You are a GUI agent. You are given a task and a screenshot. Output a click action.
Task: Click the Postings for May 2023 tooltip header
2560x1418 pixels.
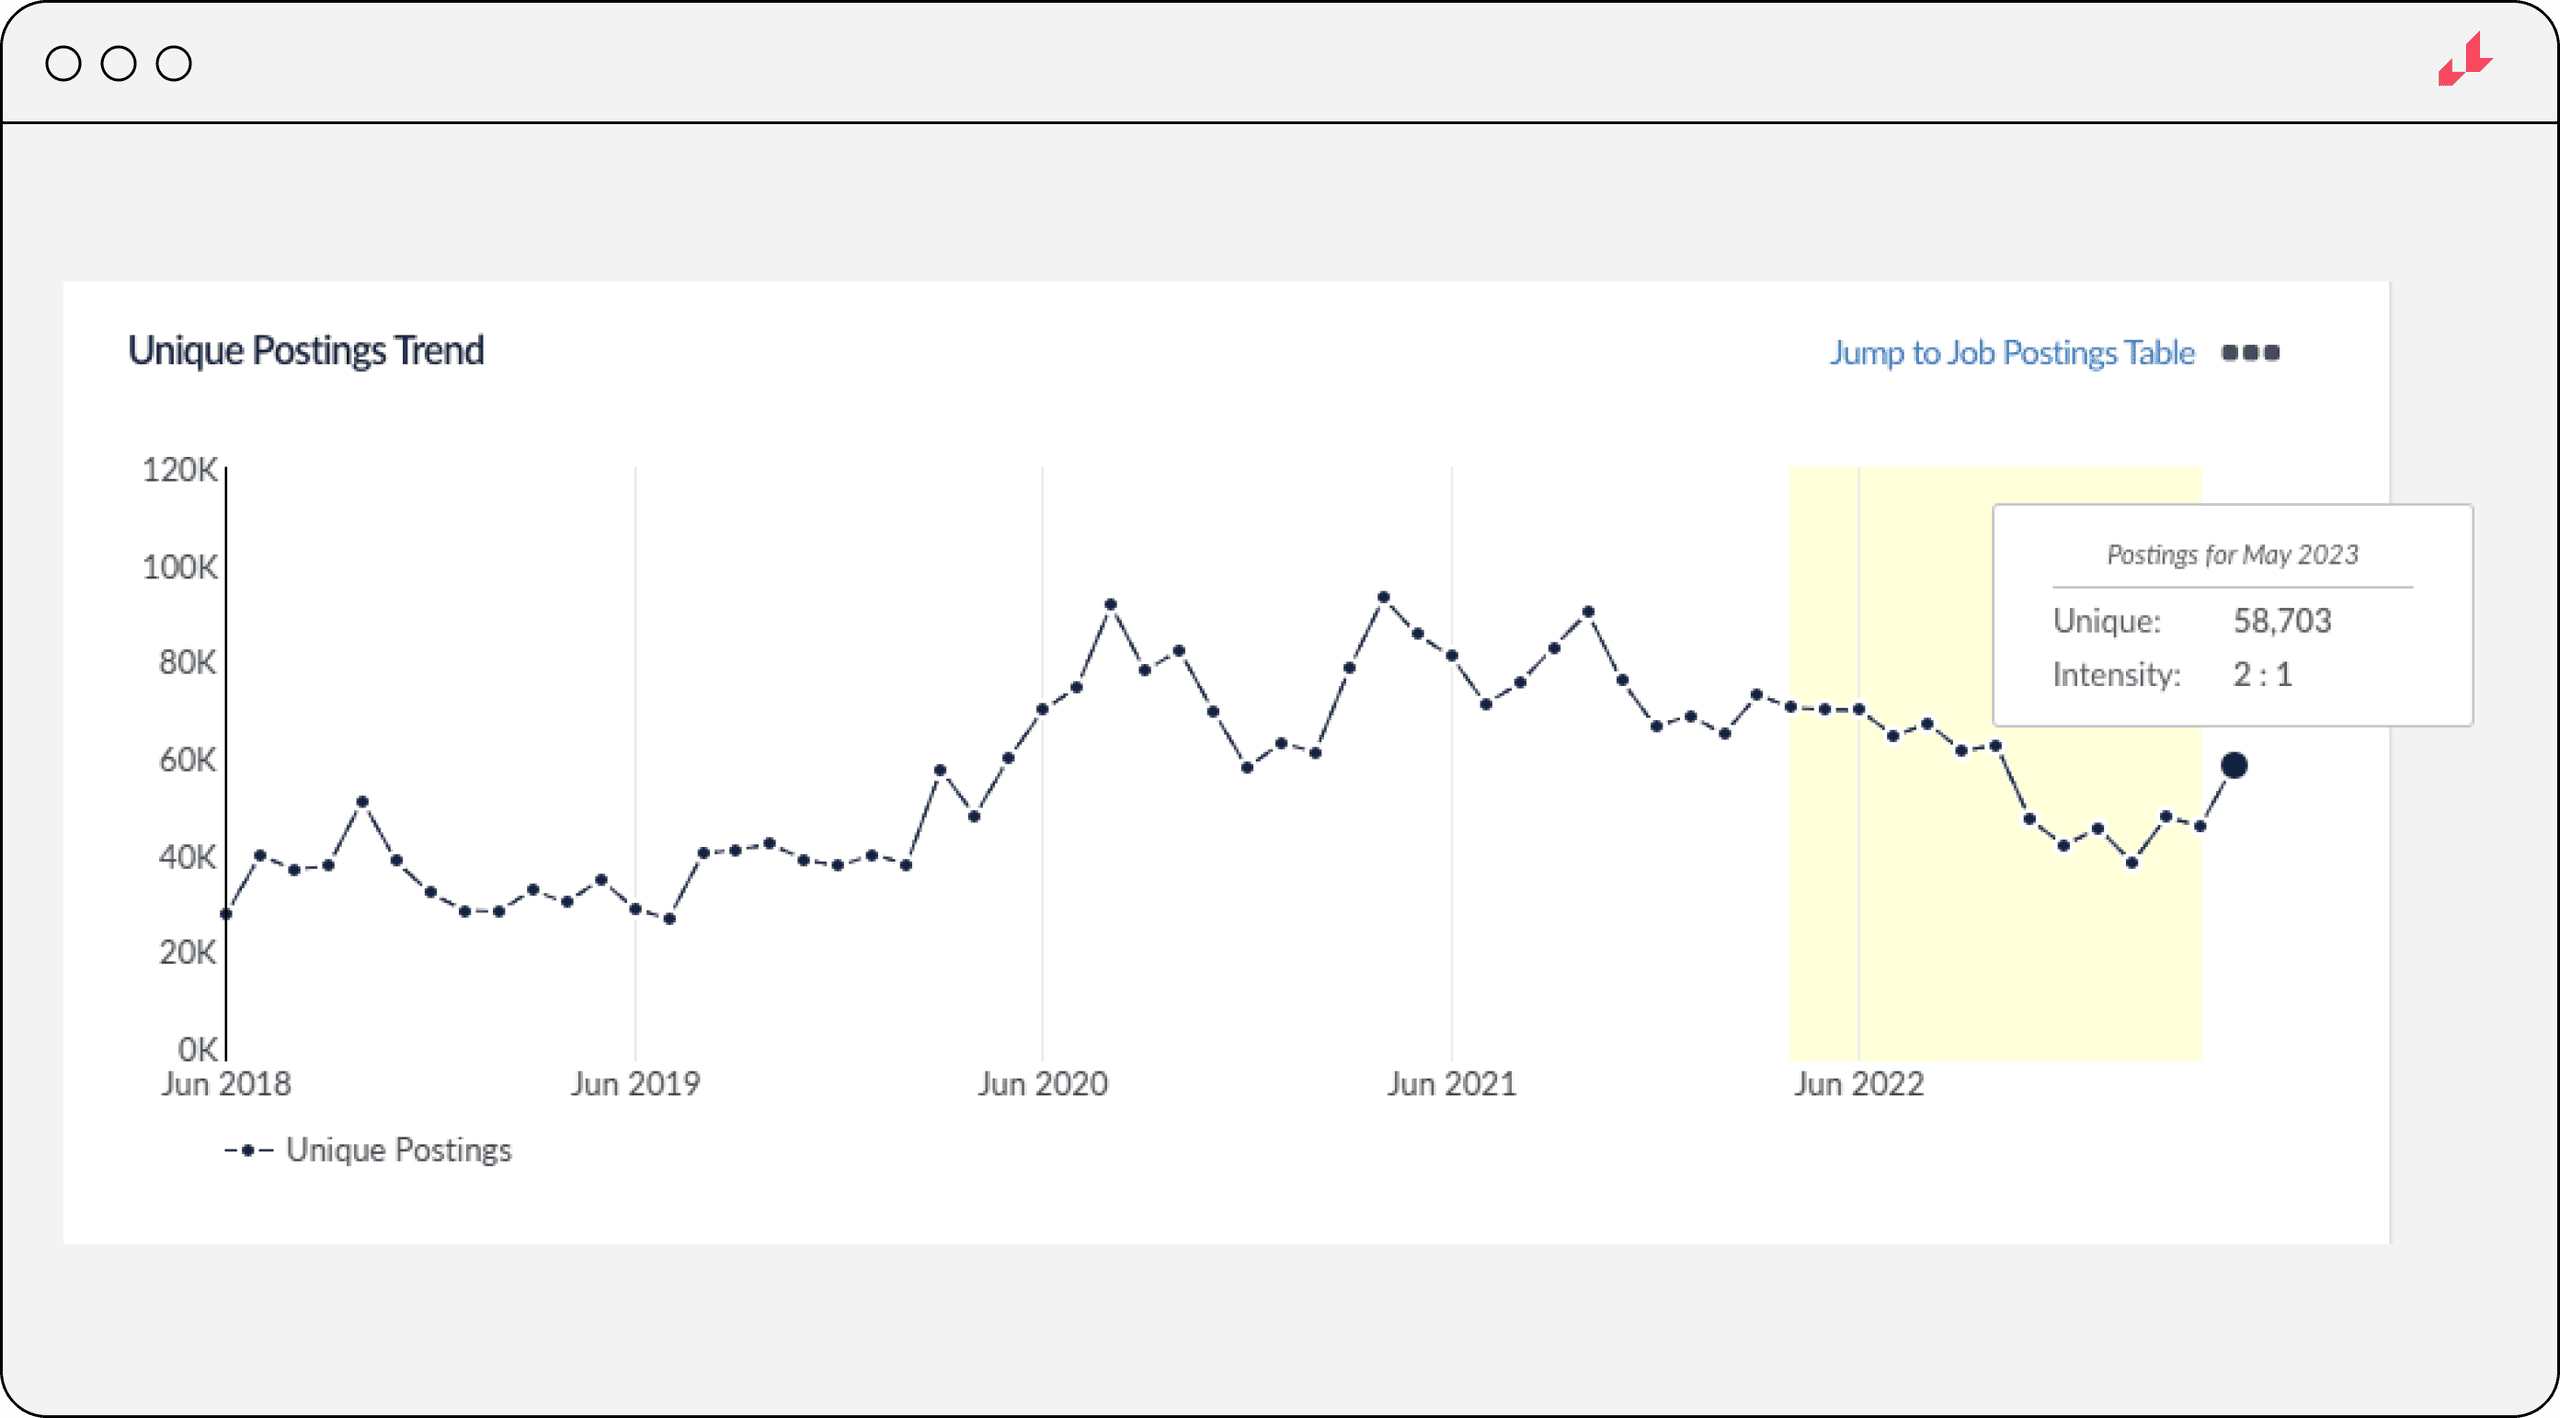pyautogui.click(x=2232, y=555)
